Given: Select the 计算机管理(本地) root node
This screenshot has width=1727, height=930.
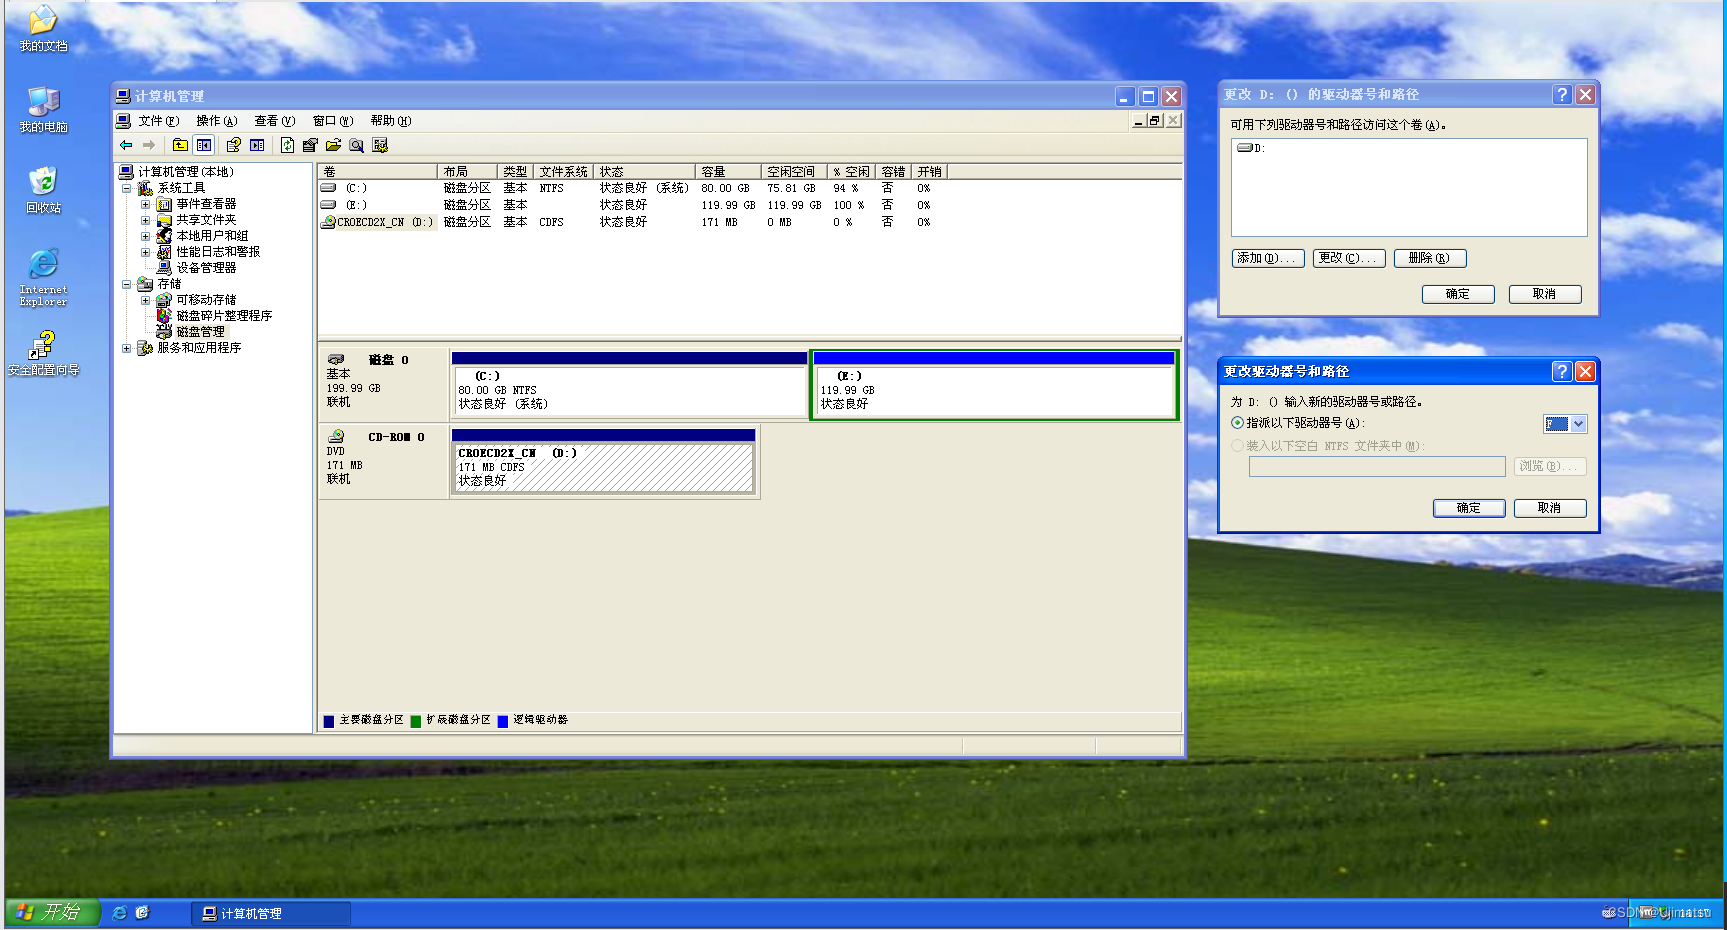Looking at the screenshot, I should 186,172.
